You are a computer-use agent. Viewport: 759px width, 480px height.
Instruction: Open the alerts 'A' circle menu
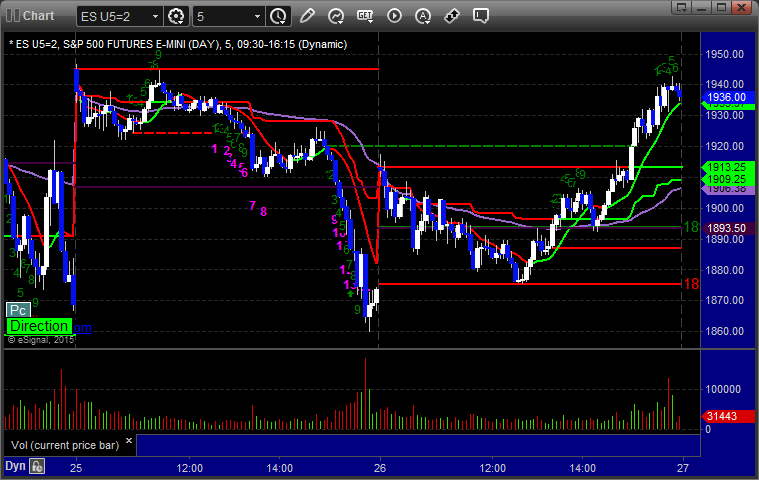pos(423,16)
